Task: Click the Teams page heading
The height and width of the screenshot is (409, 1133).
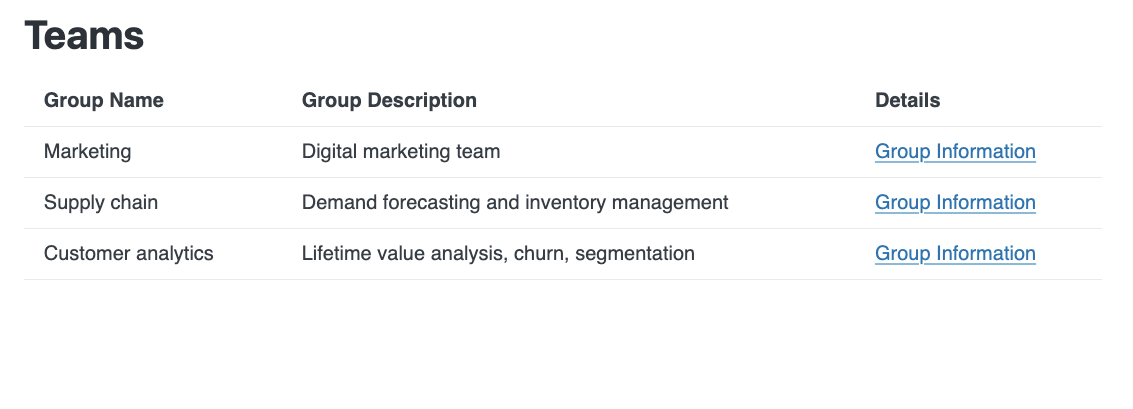Action: pos(85,37)
